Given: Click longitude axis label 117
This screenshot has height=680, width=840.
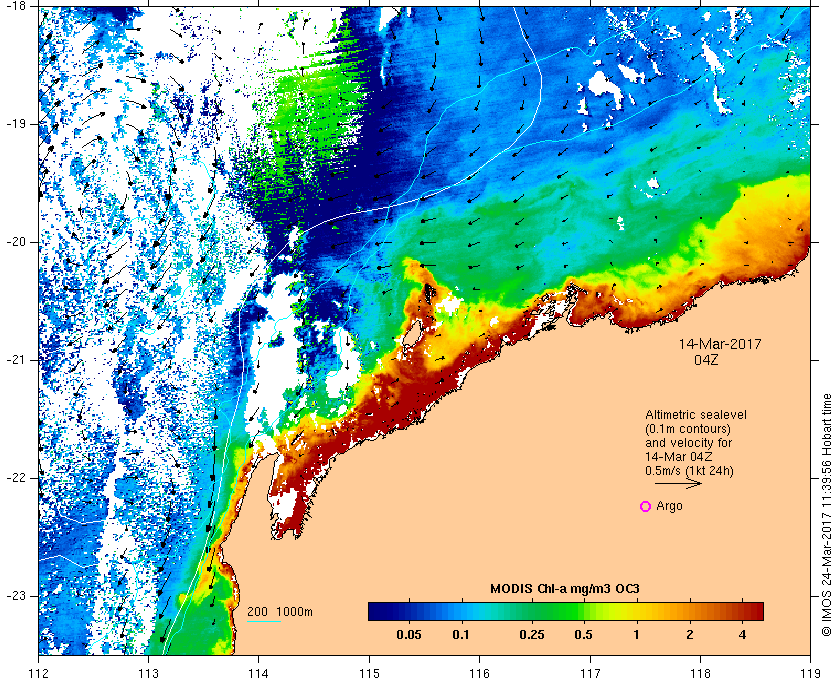Looking at the screenshot, I should tap(590, 672).
